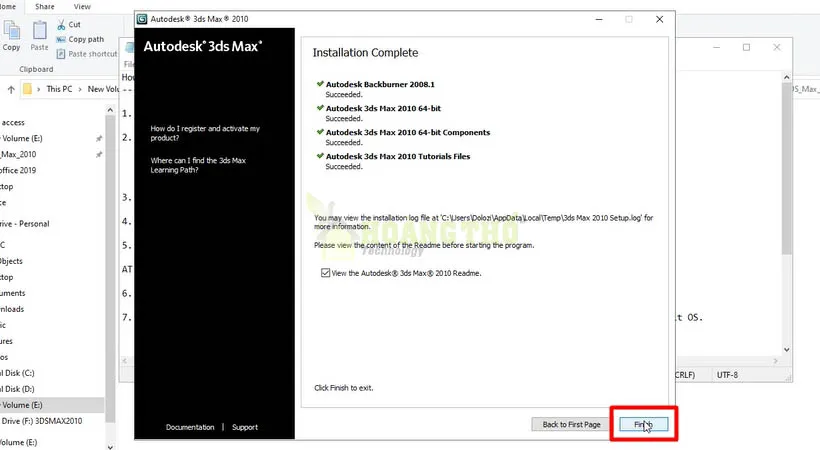Untick View the Autodesk 3ds Max 2010 Readme
Viewport: 820px width, 450px height.
click(x=325, y=273)
